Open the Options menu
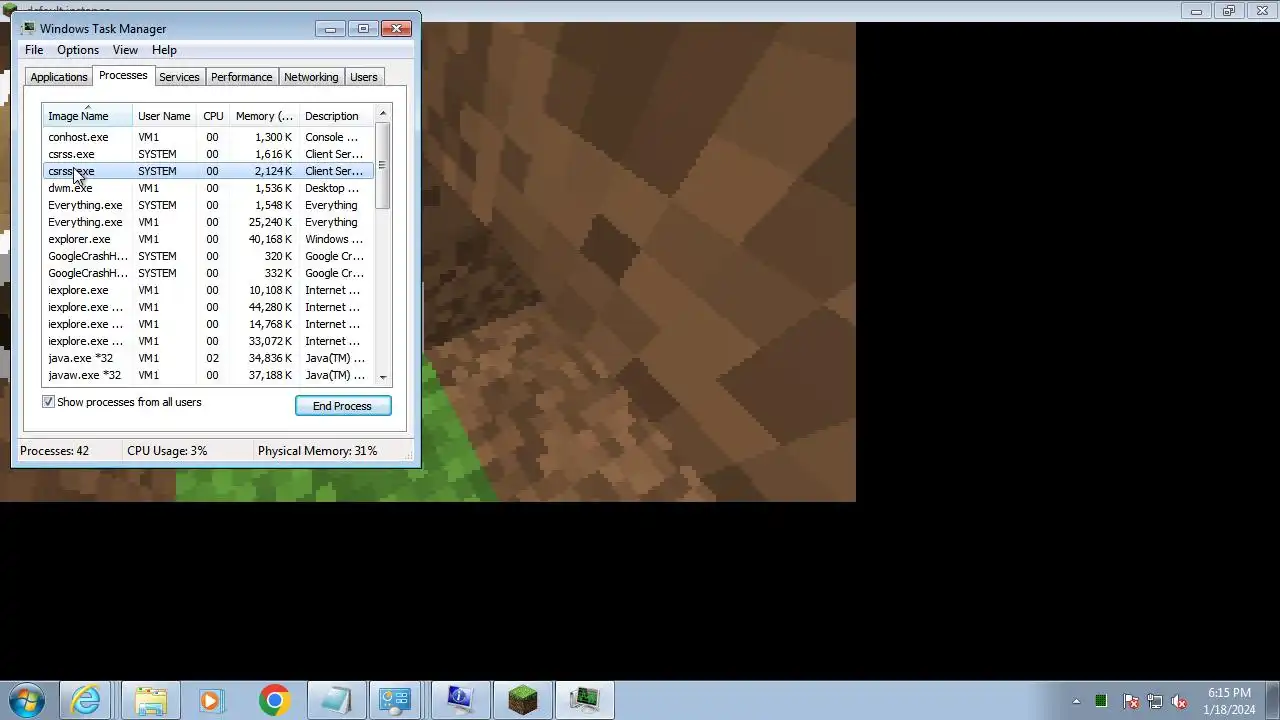The height and width of the screenshot is (720, 1280). pos(77,50)
